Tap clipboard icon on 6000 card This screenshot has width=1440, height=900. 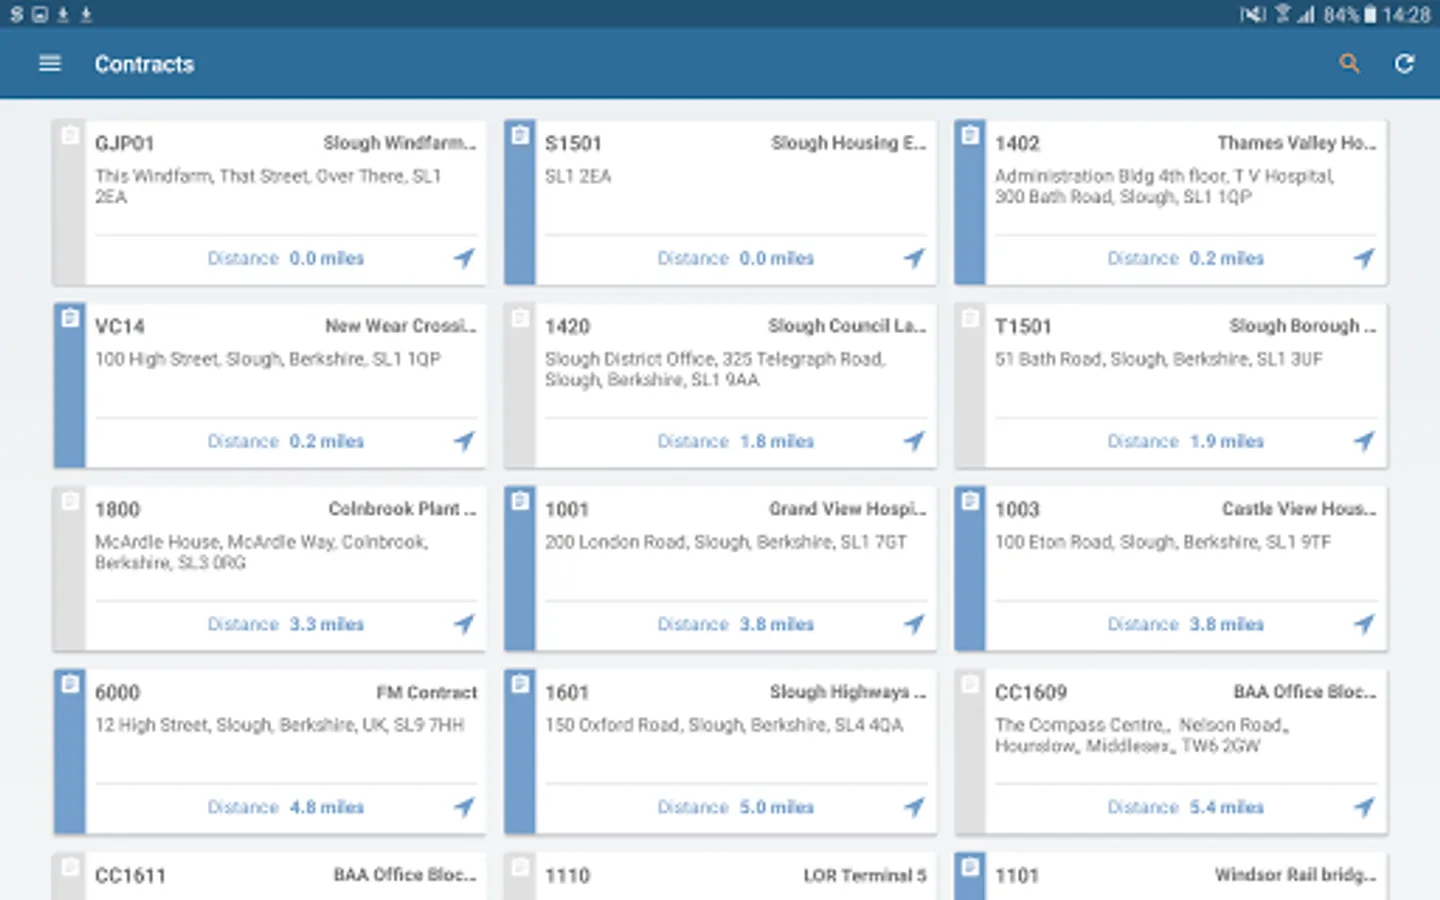point(70,684)
